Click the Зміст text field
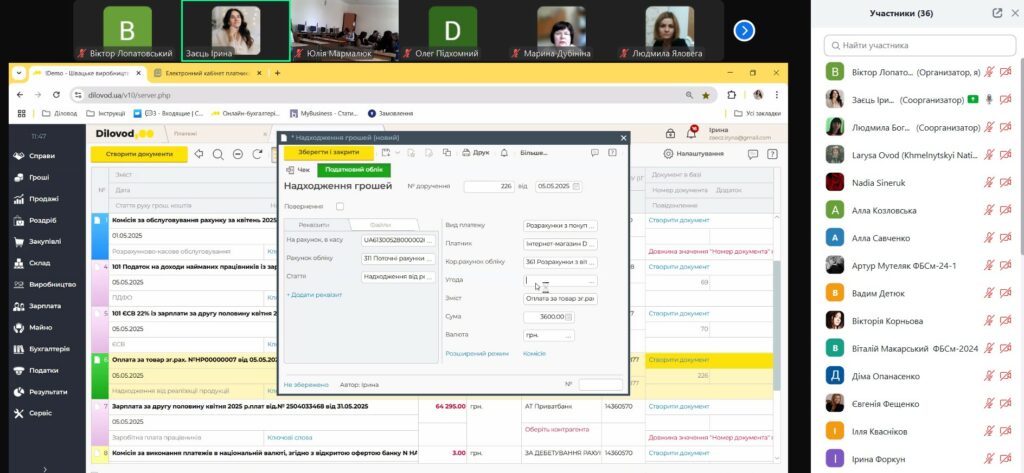 [x=560, y=299]
